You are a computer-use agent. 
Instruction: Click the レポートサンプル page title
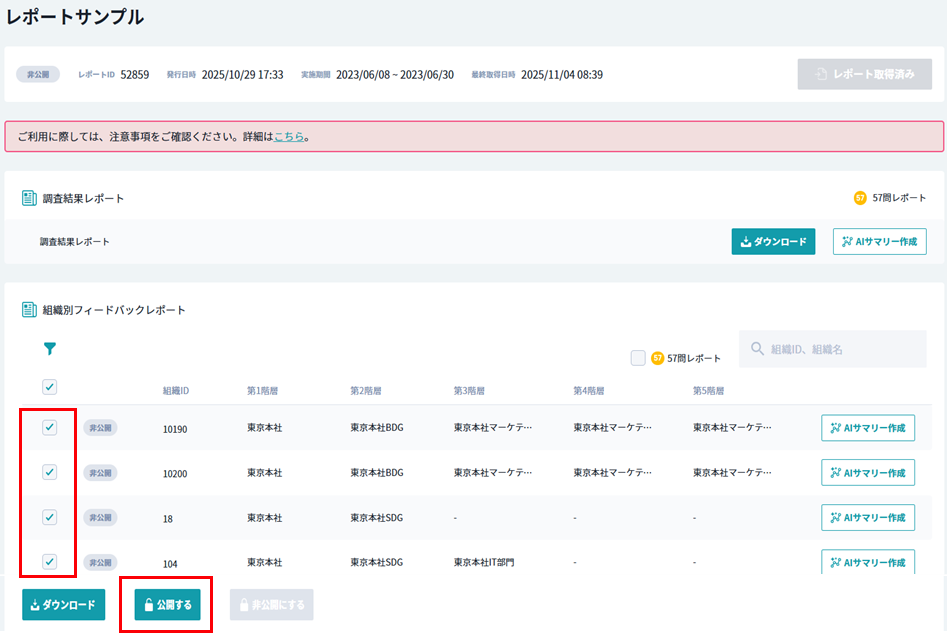coord(75,16)
